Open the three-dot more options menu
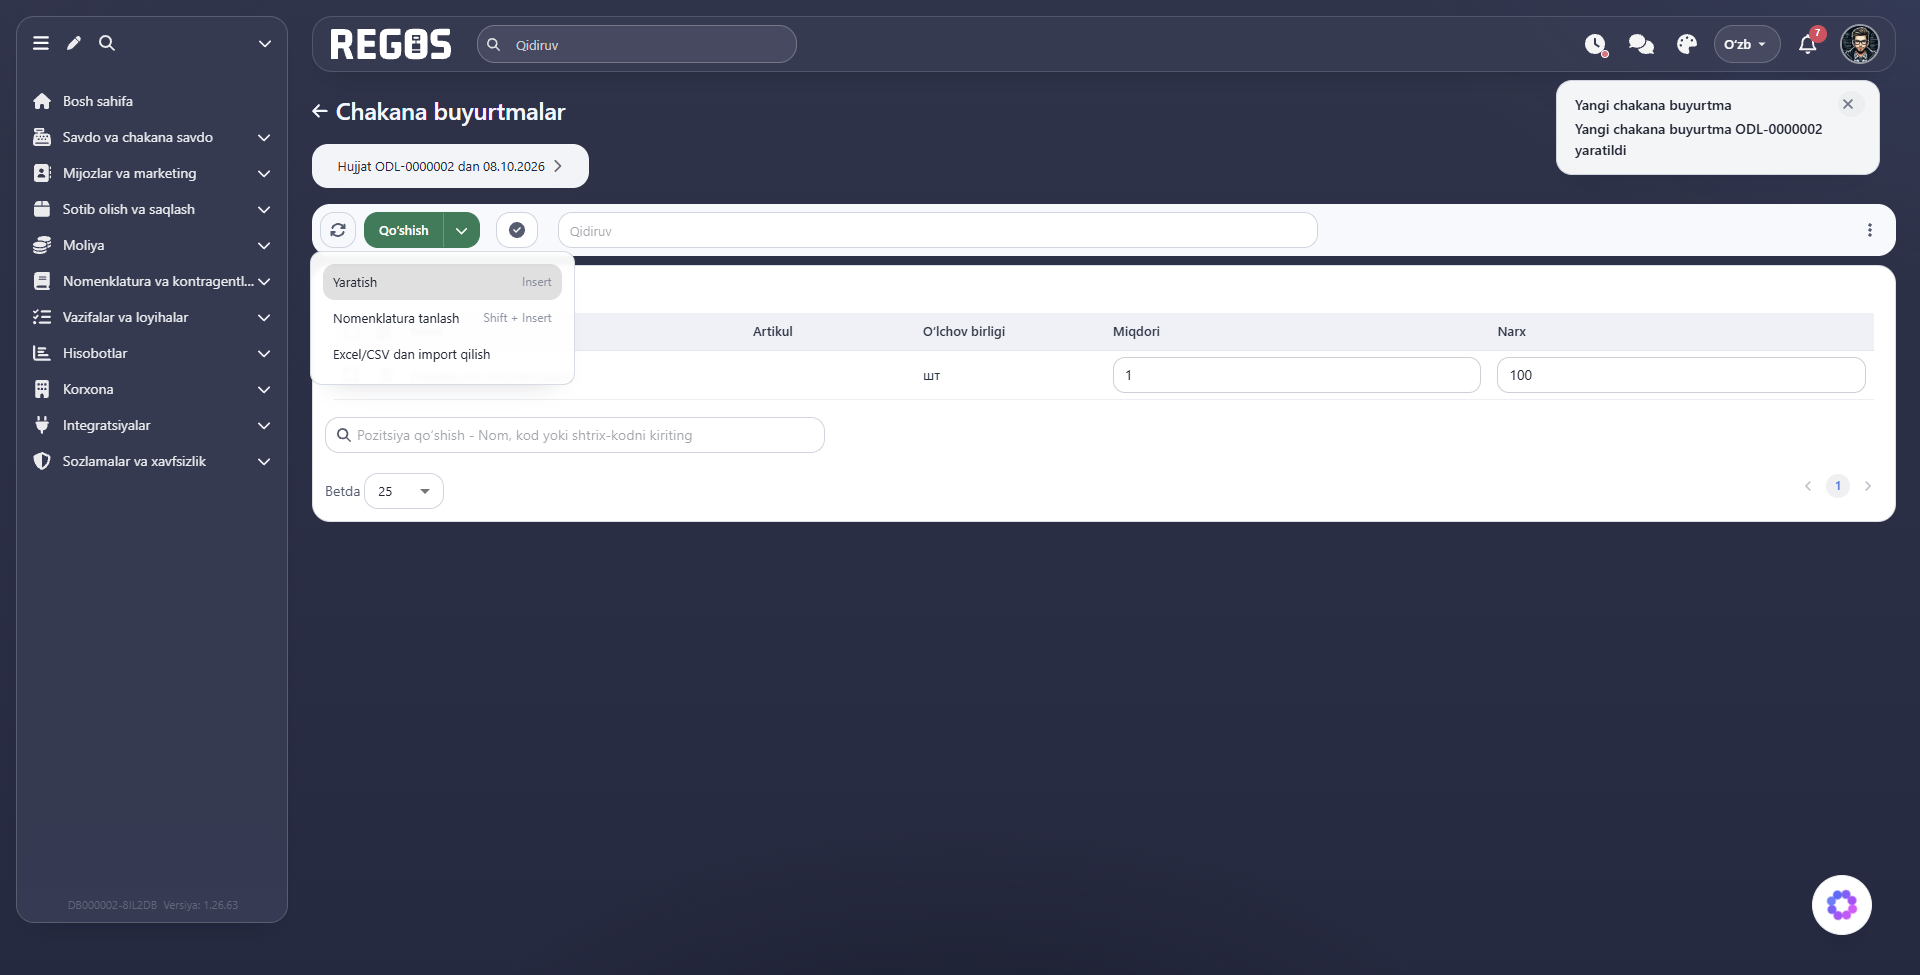Viewport: 1920px width, 975px height. pyautogui.click(x=1870, y=230)
